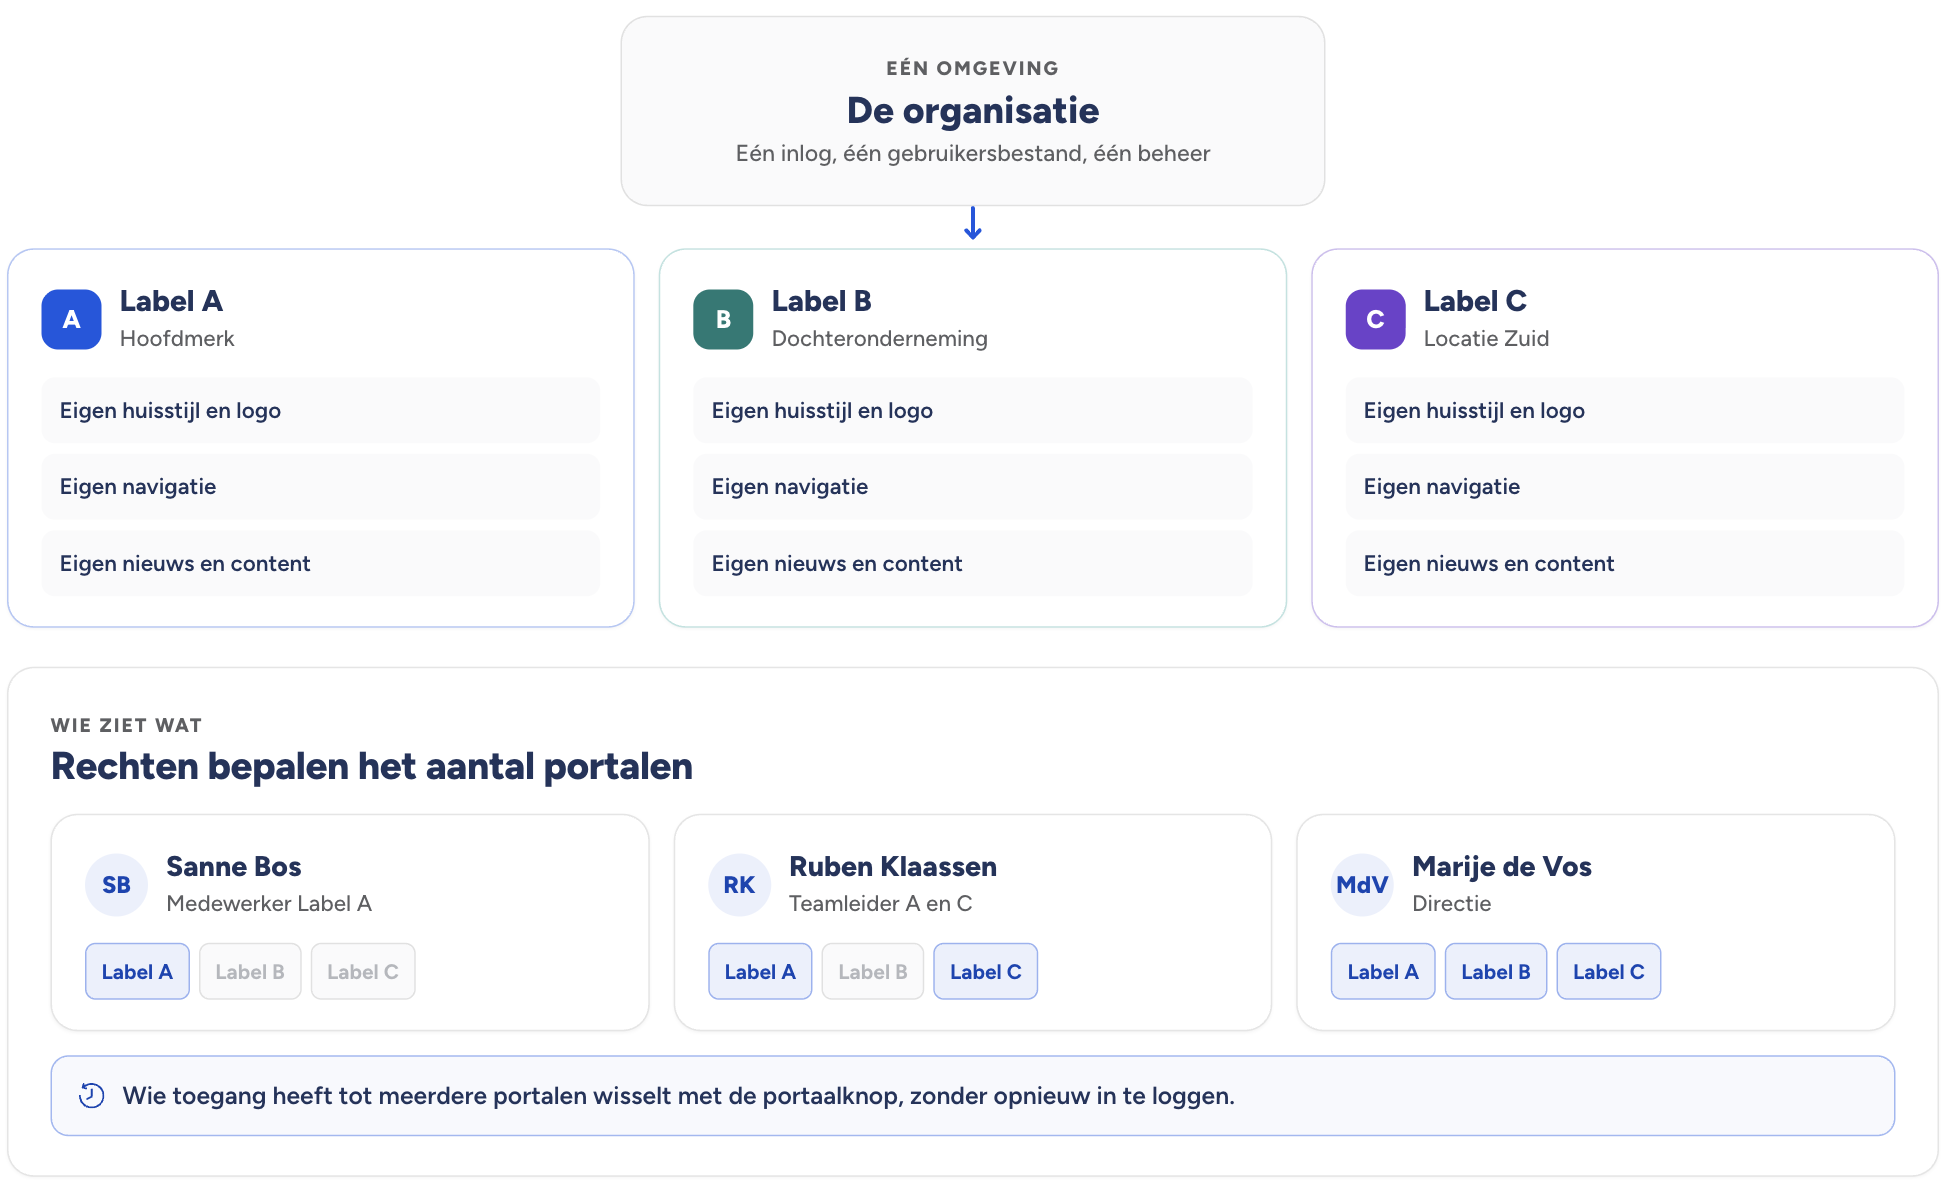Click the green Label B icon

(x=723, y=319)
